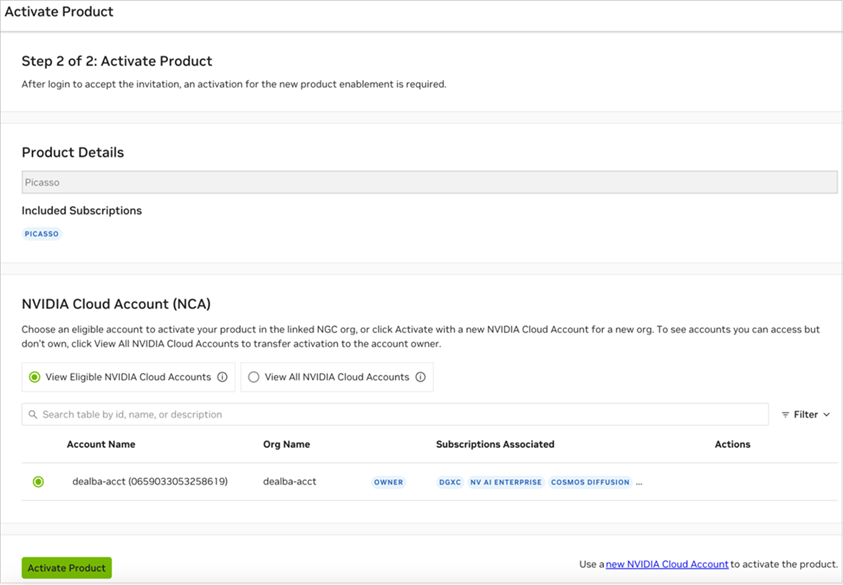Click the dealba-acct org name cell
This screenshot has height=585, width=843.
(290, 481)
